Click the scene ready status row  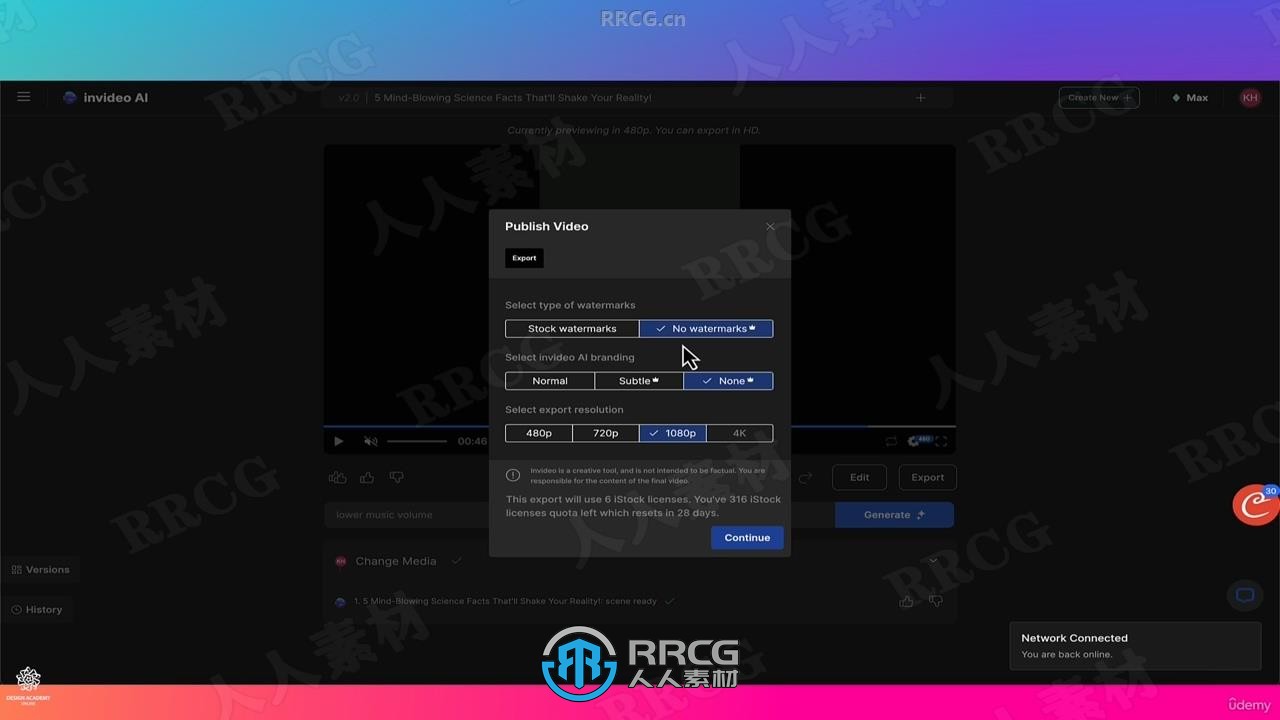click(506, 602)
